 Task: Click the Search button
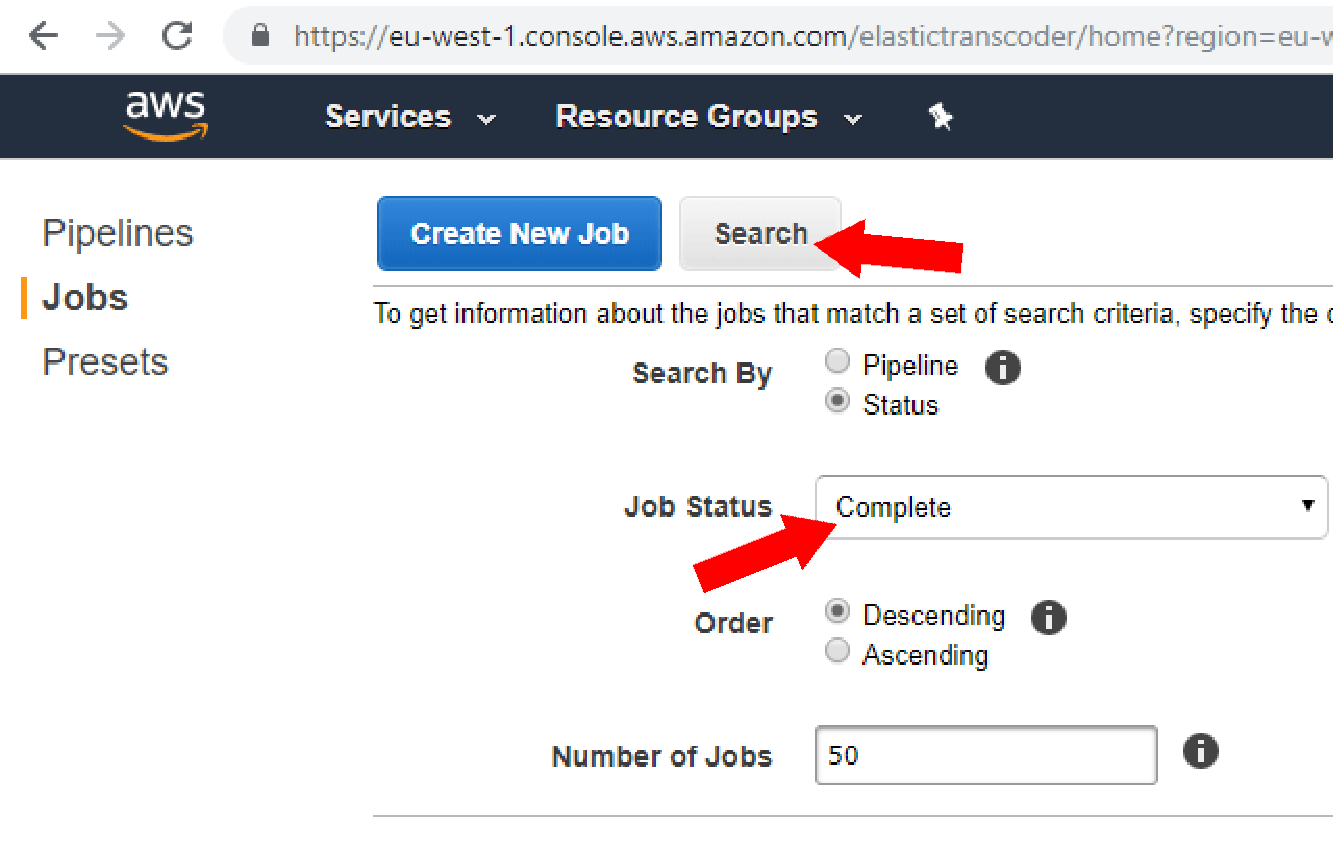click(760, 233)
